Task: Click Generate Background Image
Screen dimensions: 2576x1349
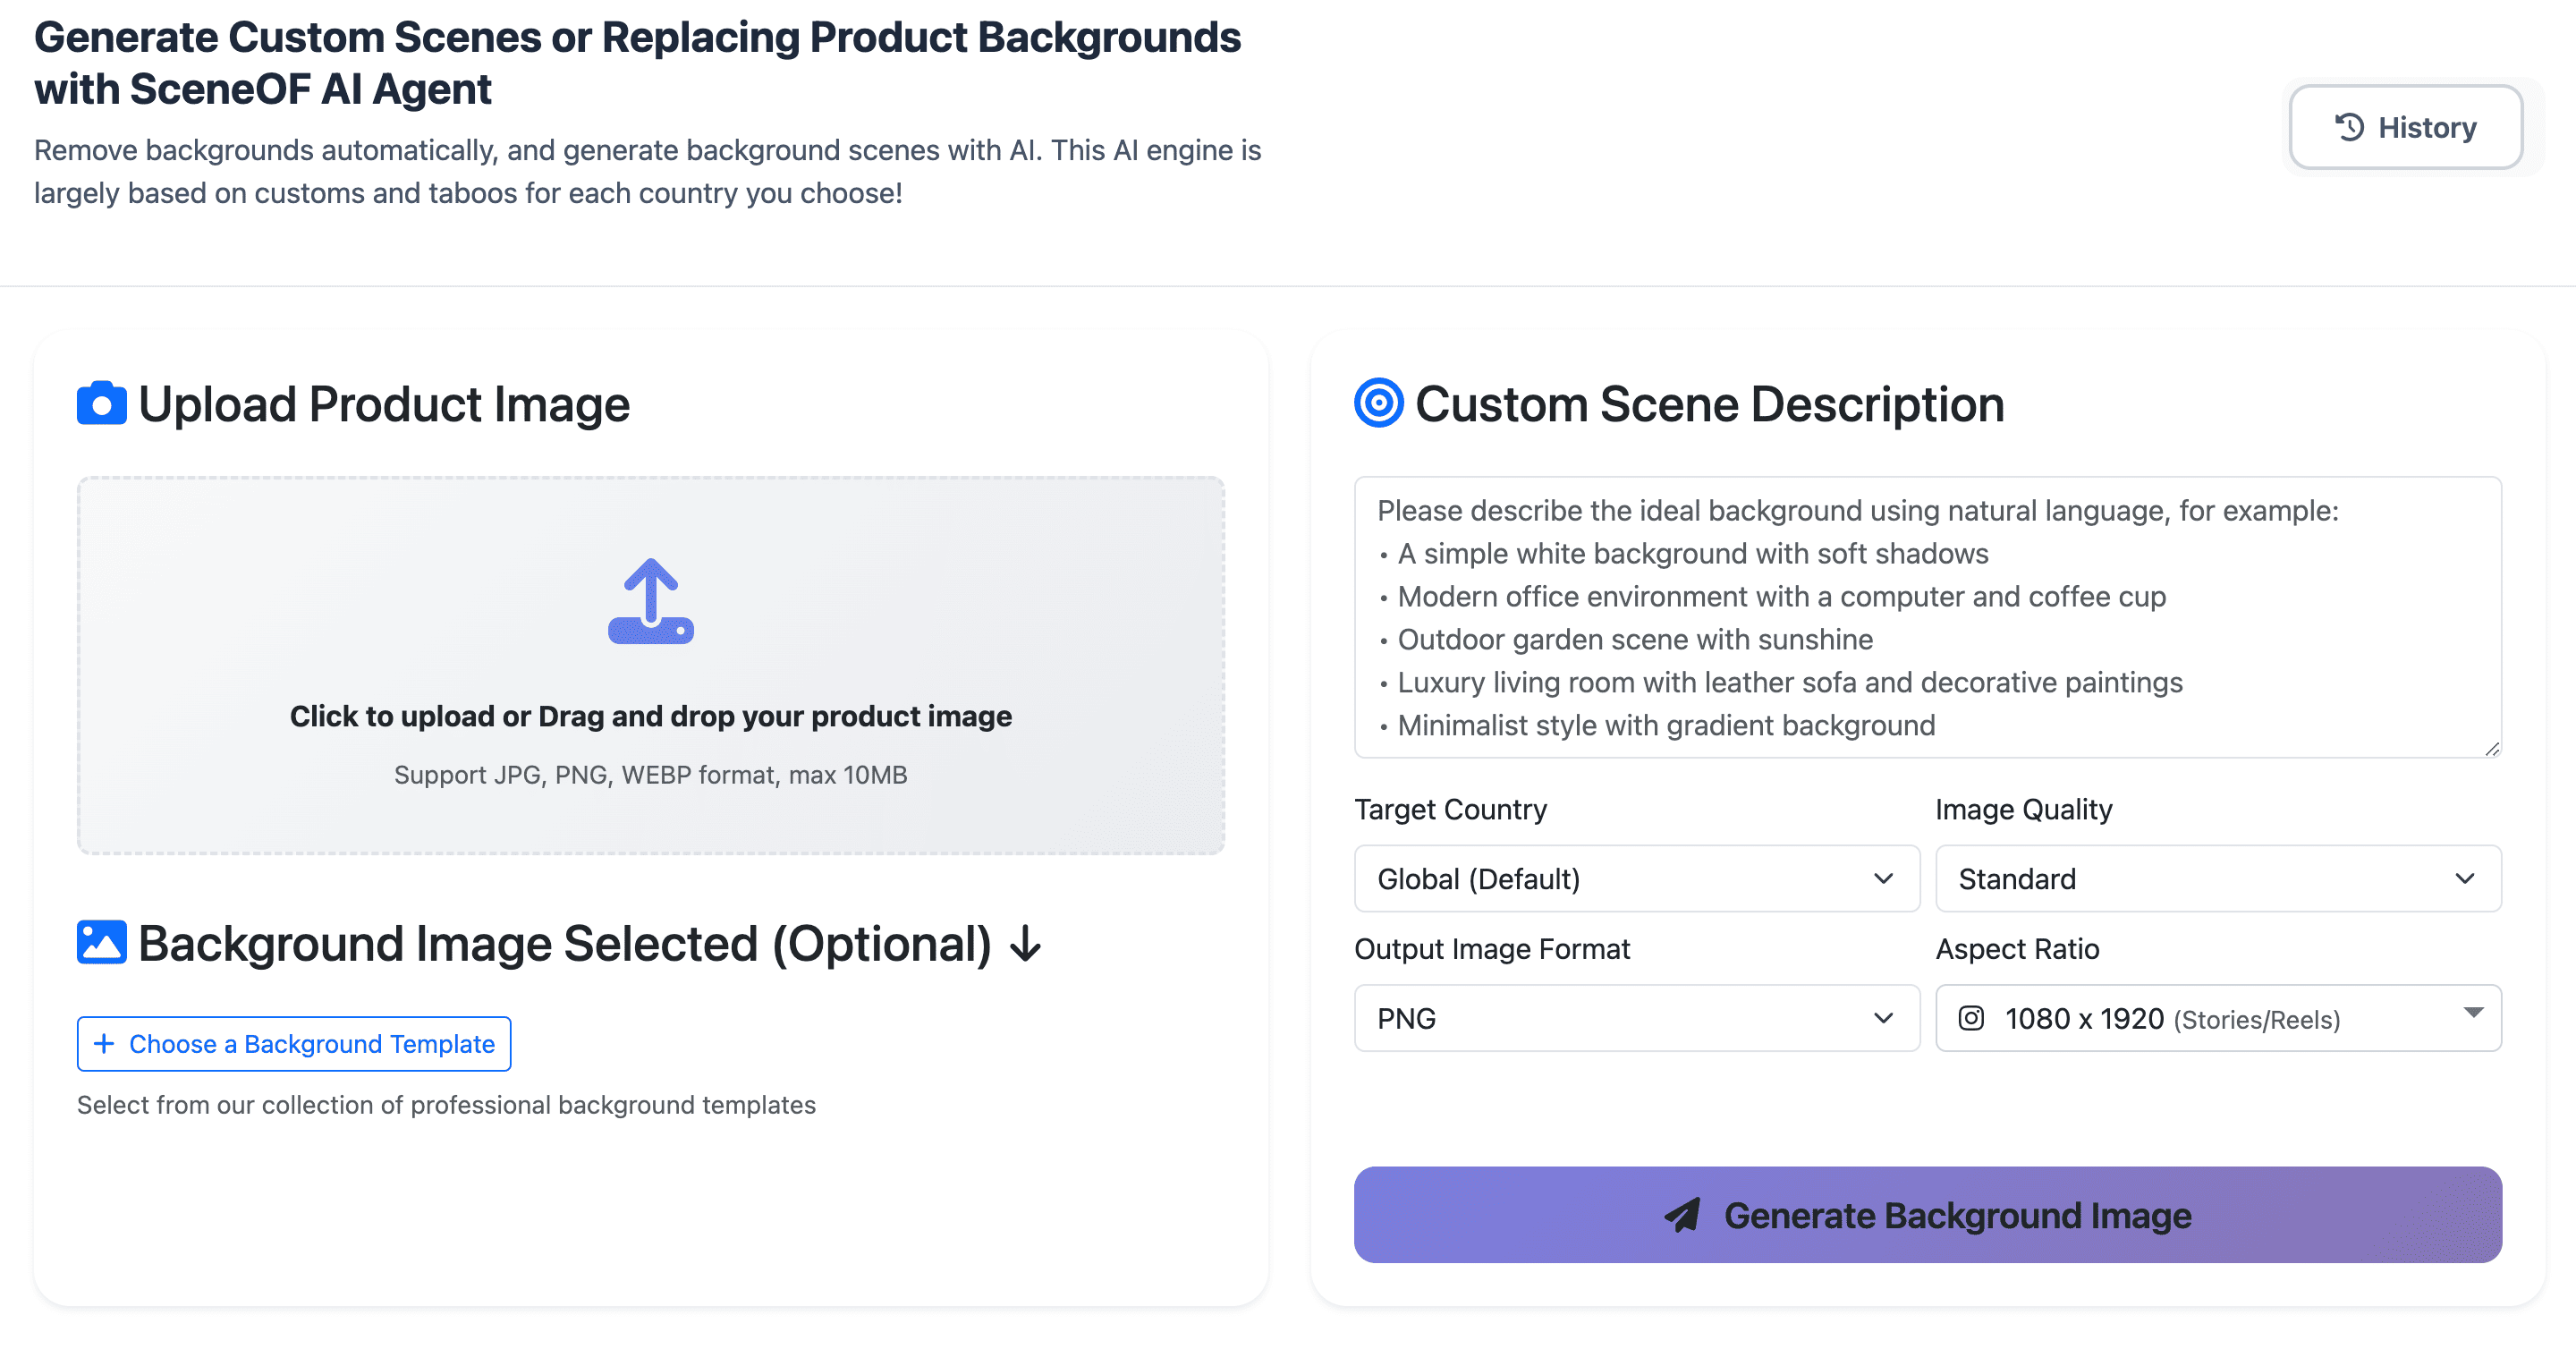Action: (1927, 1215)
